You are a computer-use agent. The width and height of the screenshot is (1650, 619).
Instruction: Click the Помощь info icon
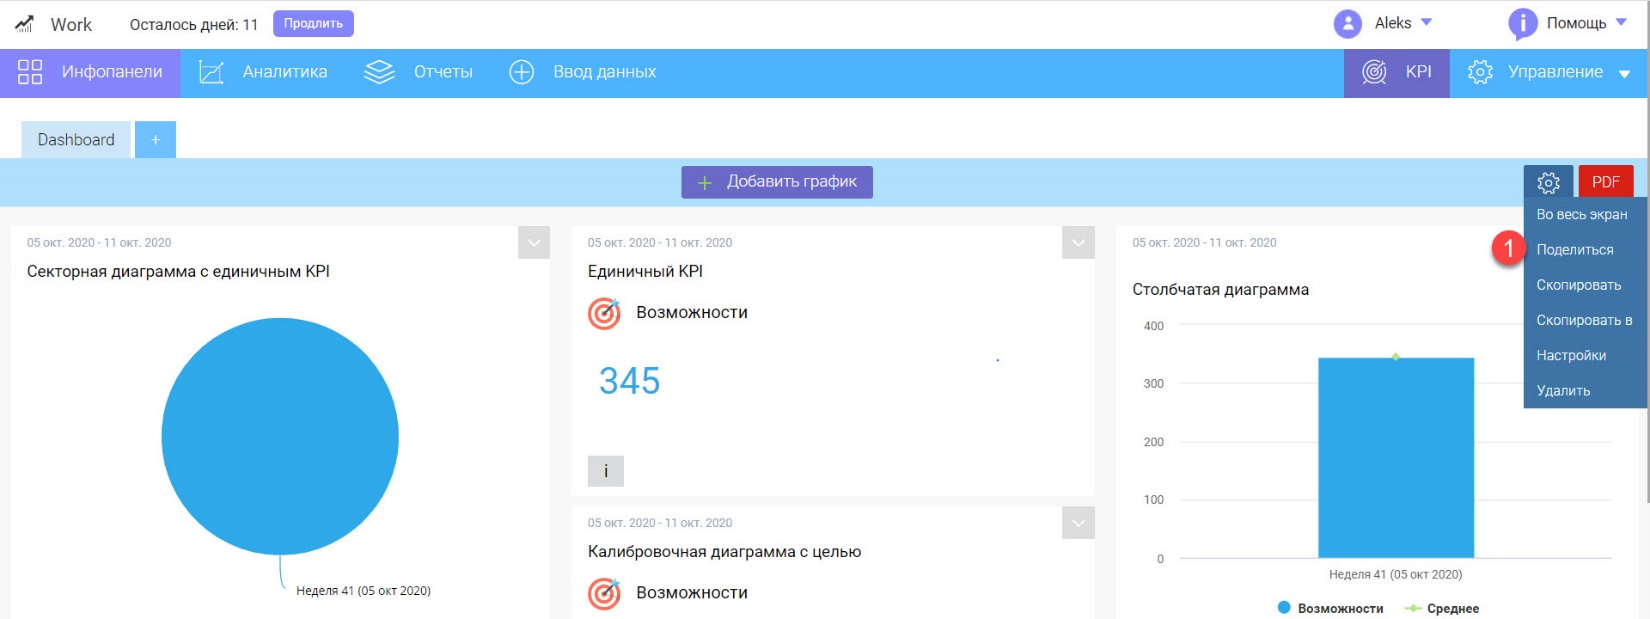click(x=1522, y=24)
